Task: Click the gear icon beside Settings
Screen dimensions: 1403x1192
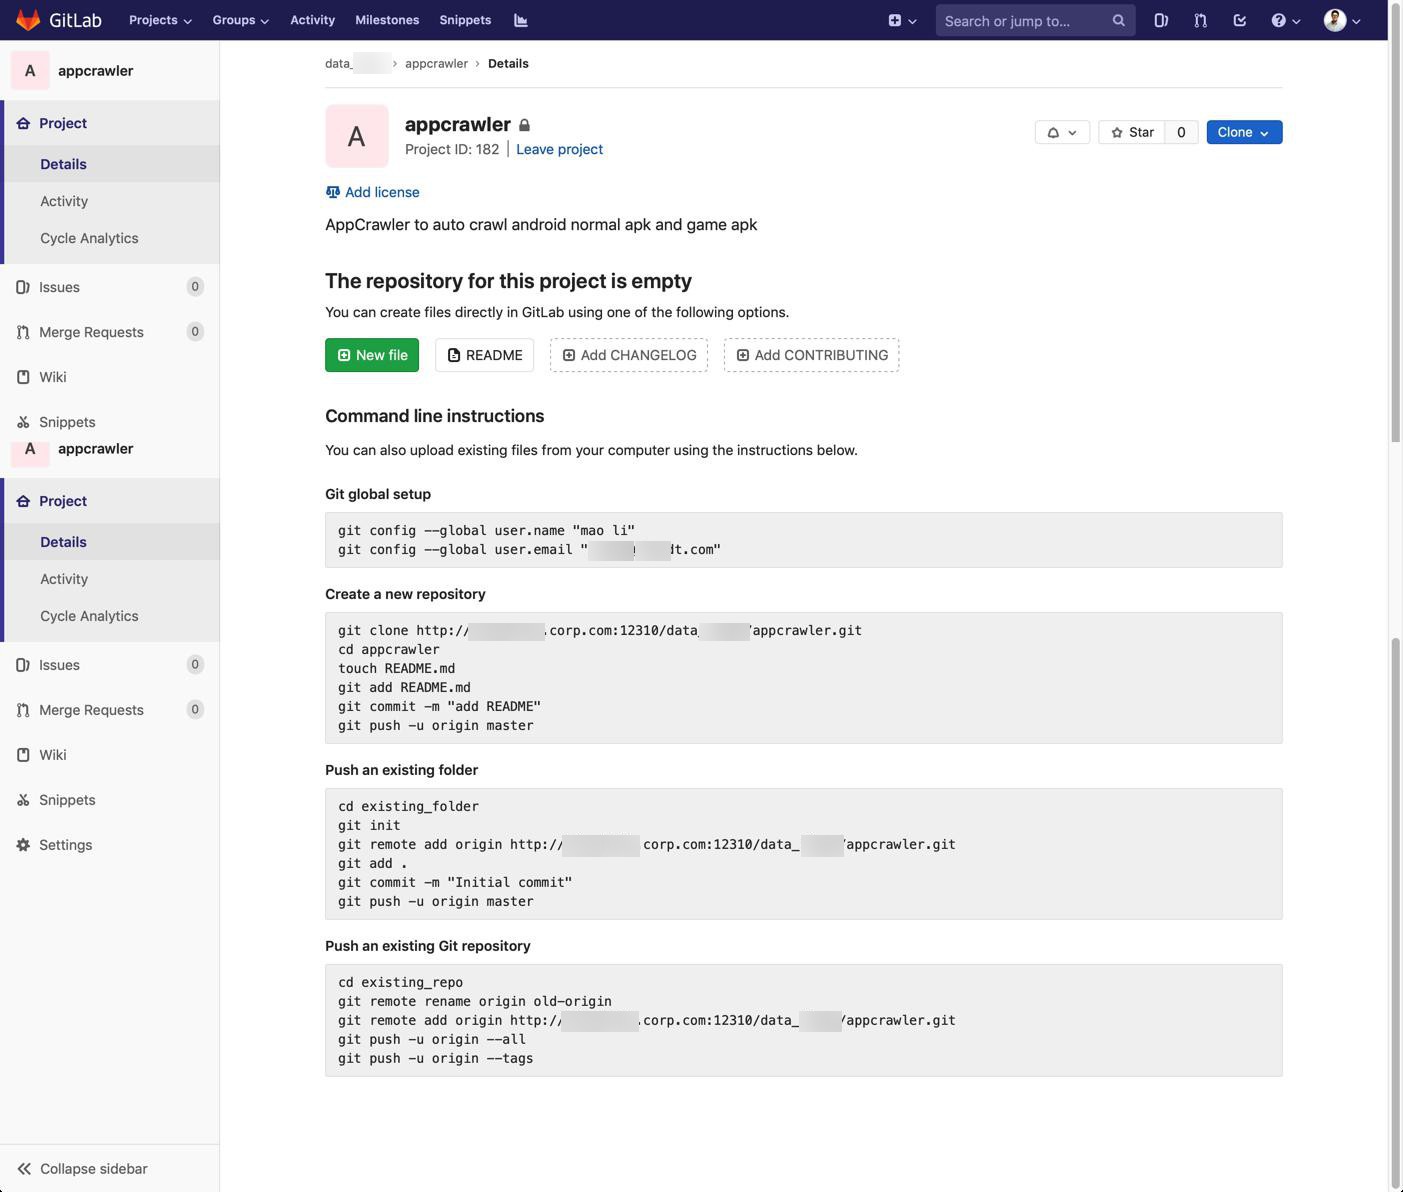Action: [23, 845]
